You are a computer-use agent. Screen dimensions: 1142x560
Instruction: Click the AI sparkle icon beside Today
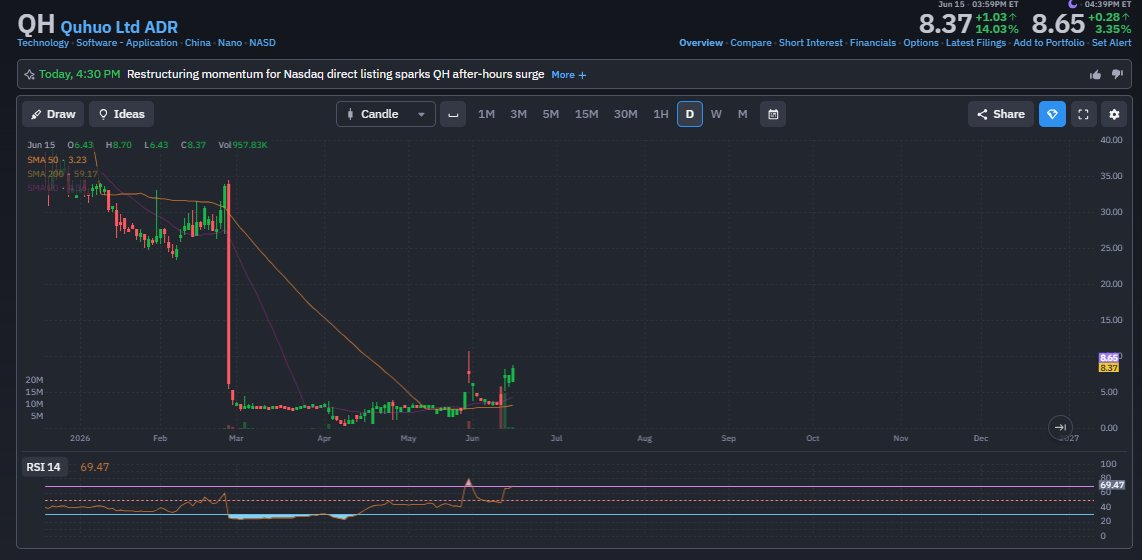[x=29, y=74]
